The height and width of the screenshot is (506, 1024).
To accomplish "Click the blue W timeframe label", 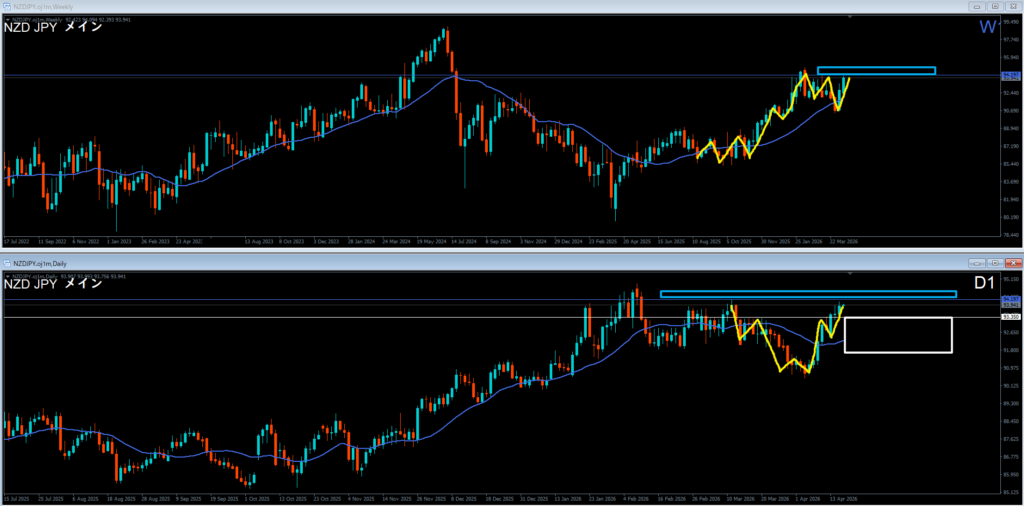I will 986,27.
